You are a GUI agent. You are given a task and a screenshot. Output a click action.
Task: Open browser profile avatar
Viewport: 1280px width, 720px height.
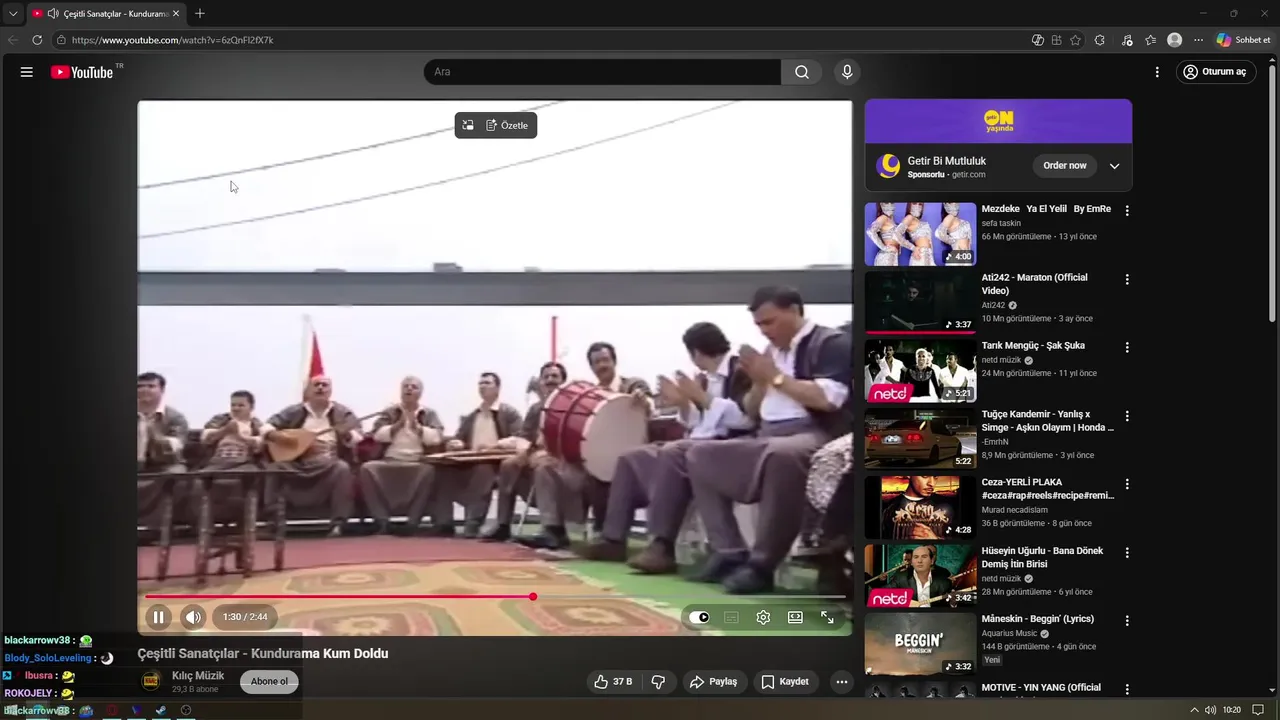[1174, 40]
